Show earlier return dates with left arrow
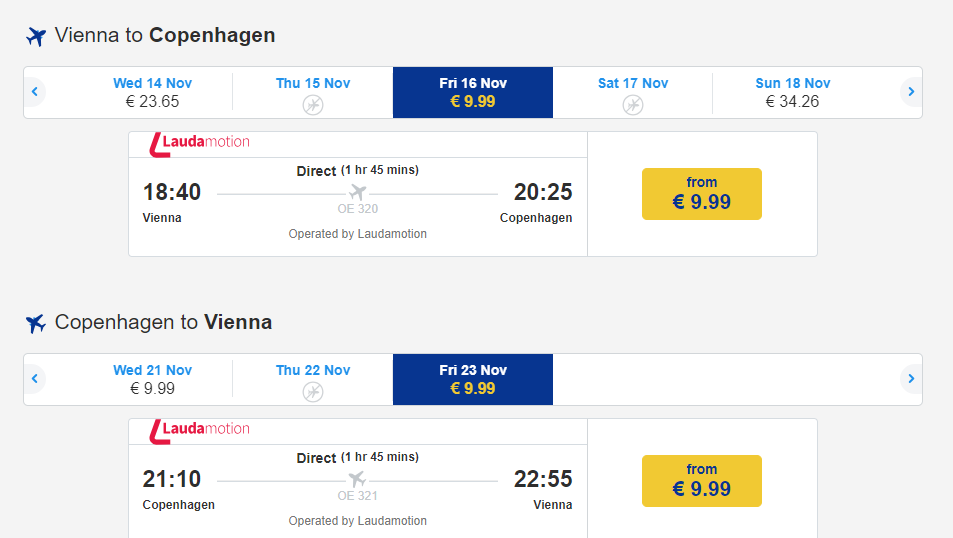 point(35,379)
